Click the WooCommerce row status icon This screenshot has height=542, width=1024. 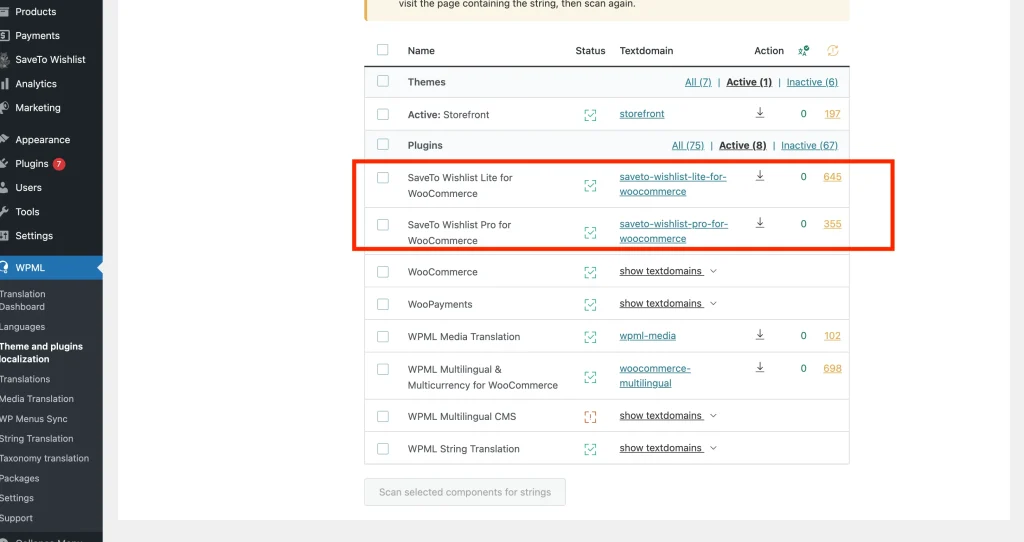click(590, 273)
